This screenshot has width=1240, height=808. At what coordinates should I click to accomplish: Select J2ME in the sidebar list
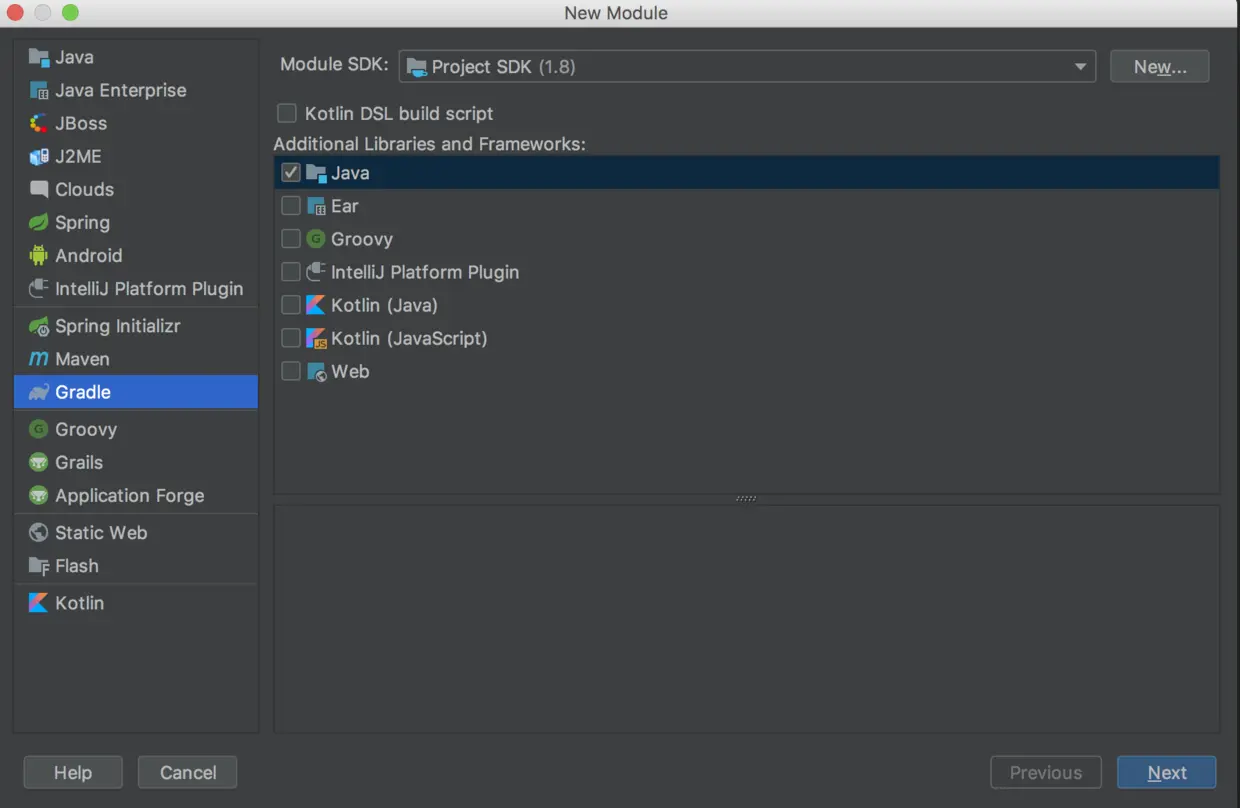coord(135,156)
